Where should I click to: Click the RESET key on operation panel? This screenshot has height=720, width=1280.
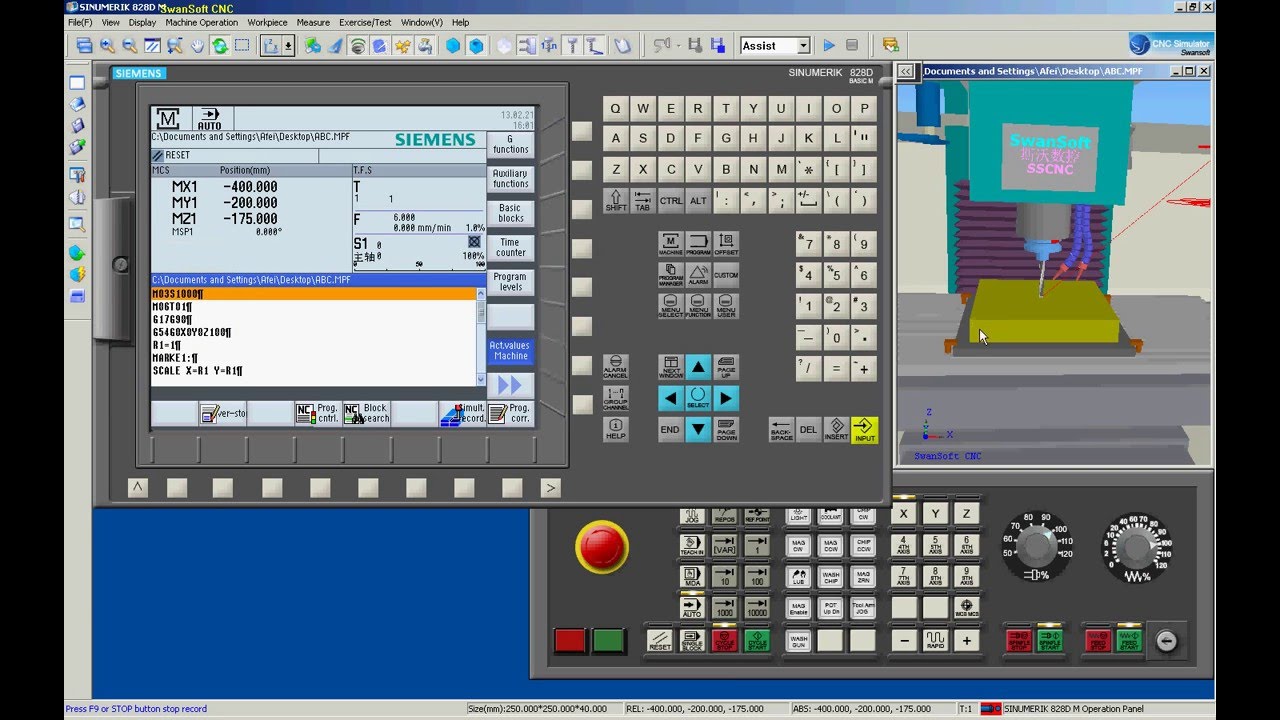[660, 640]
